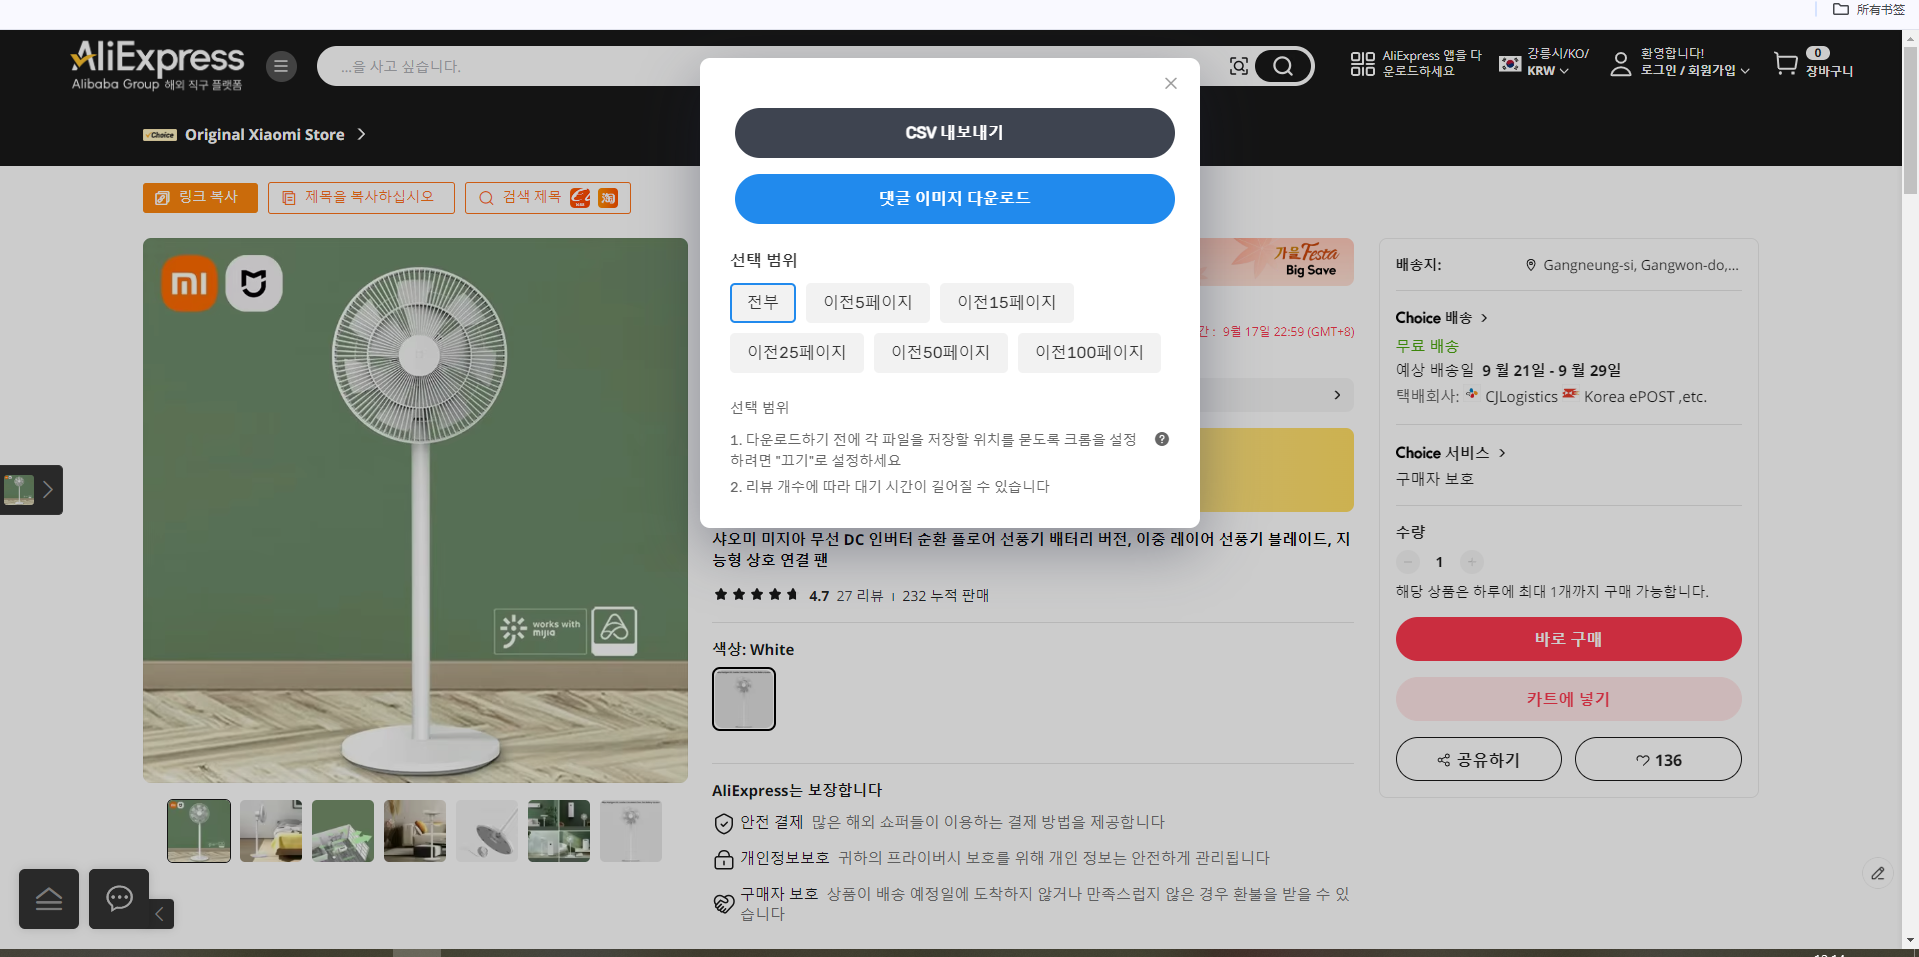Click the question mark help icon
The image size is (1919, 957).
point(1162,439)
